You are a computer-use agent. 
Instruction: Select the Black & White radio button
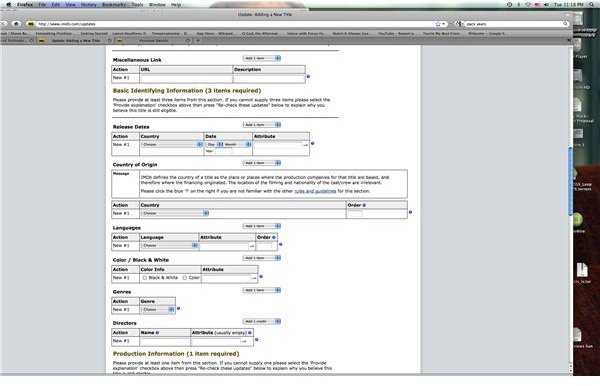(145, 278)
